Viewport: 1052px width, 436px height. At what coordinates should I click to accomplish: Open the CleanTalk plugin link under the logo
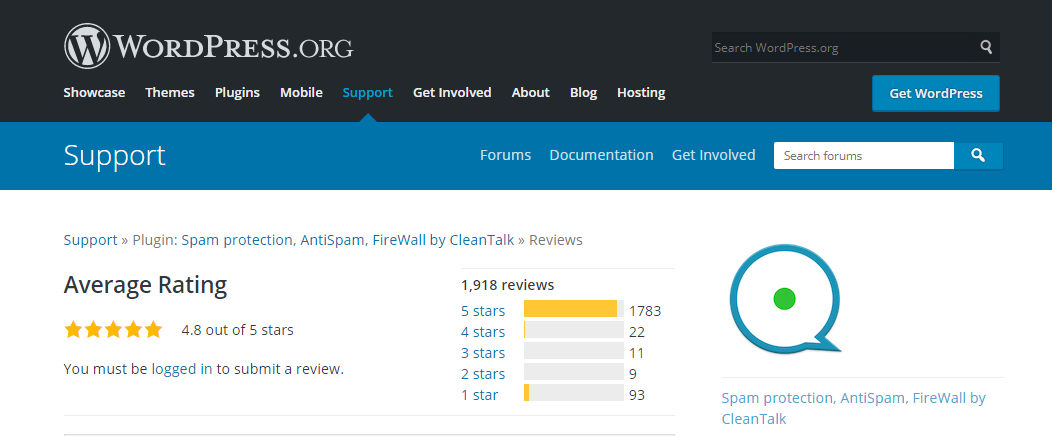click(853, 408)
